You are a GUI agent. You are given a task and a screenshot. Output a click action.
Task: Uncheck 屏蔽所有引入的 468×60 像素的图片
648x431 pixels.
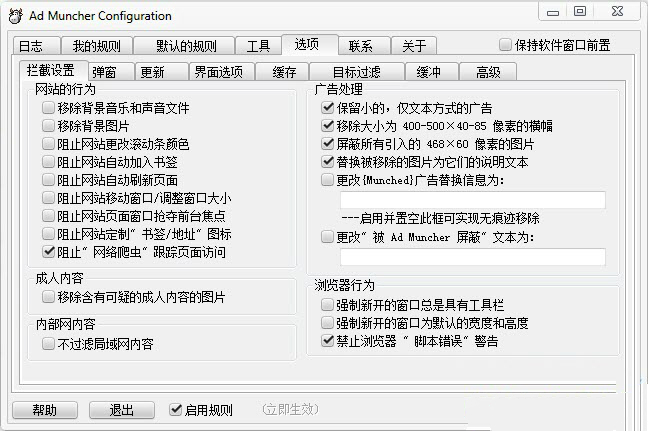click(327, 144)
